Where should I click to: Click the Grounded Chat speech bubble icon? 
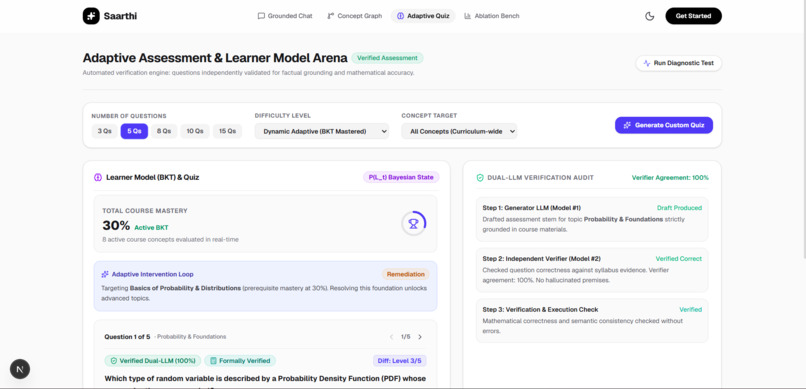click(261, 16)
